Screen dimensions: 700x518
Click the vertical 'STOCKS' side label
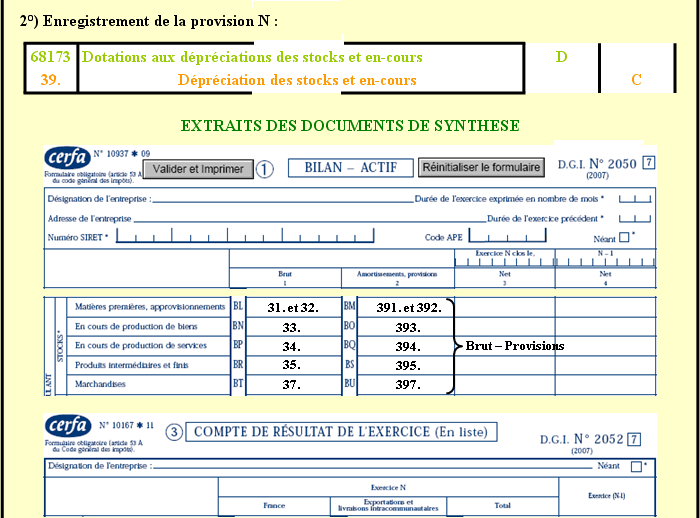pos(61,346)
